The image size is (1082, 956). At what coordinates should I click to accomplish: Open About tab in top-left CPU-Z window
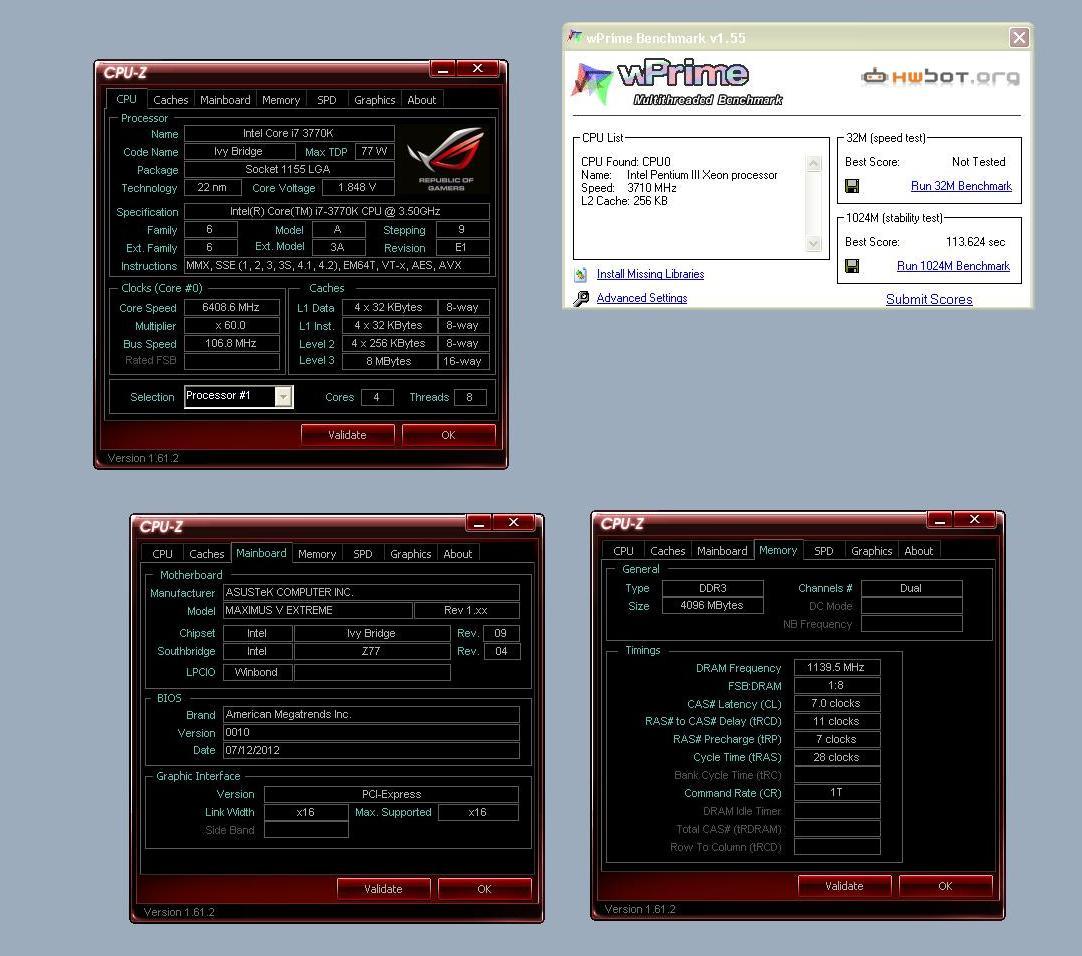[422, 99]
